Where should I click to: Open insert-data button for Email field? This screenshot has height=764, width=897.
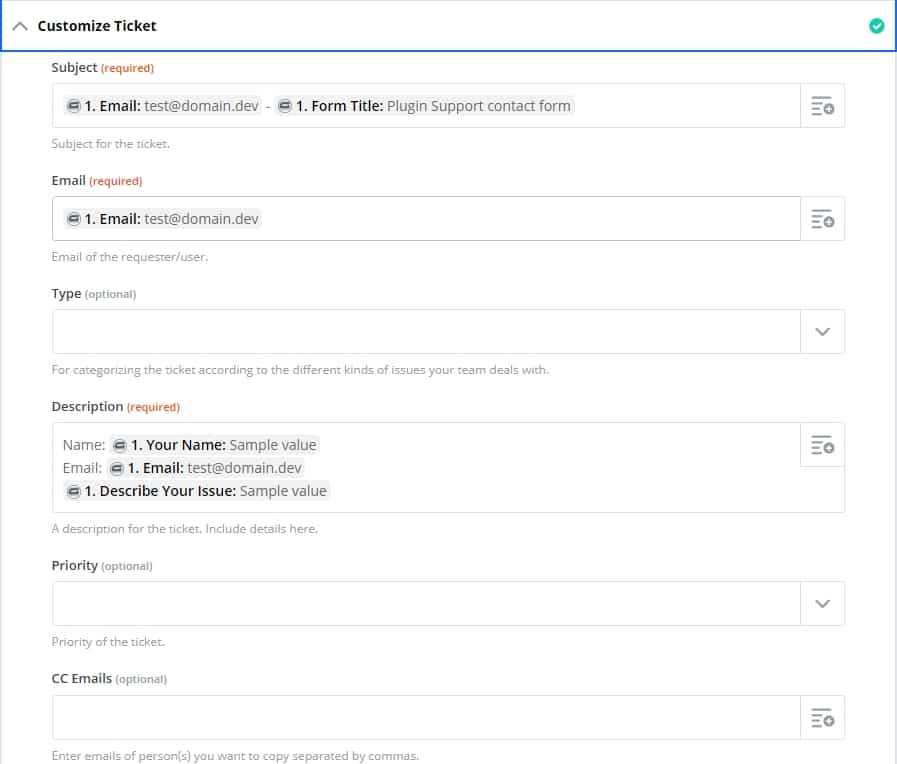click(x=822, y=219)
